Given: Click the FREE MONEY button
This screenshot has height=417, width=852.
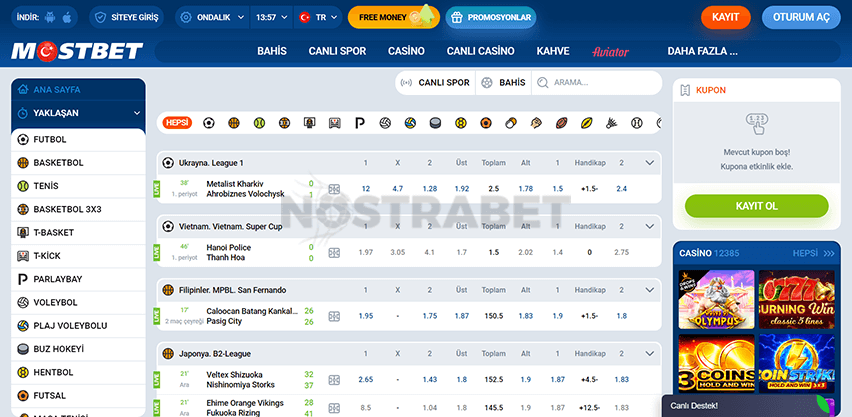Looking at the screenshot, I should click(394, 17).
